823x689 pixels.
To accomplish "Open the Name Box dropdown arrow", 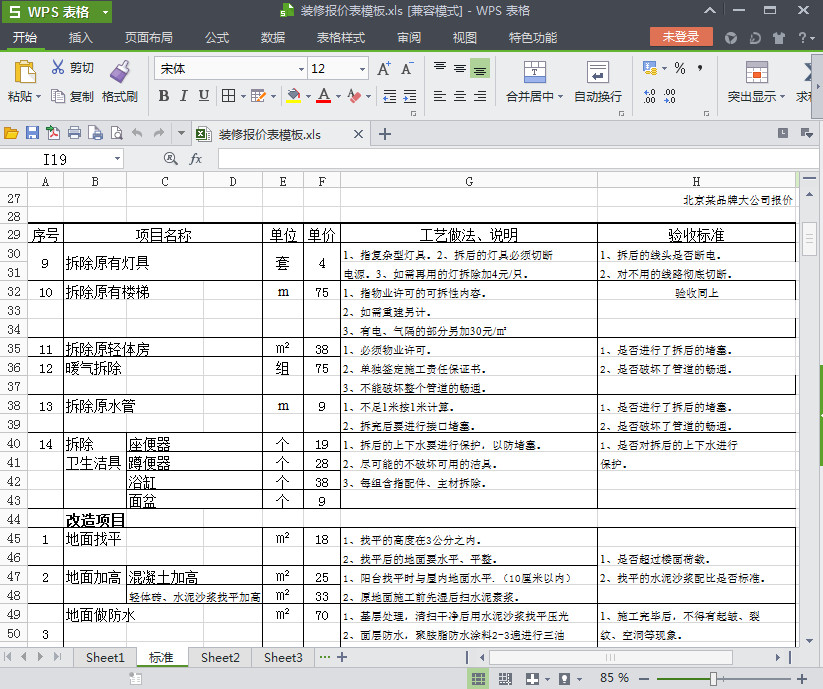I will [x=117, y=158].
